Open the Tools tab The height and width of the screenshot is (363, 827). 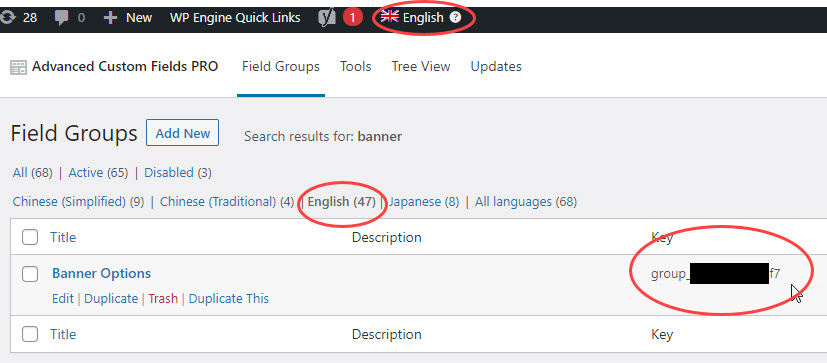pos(355,66)
